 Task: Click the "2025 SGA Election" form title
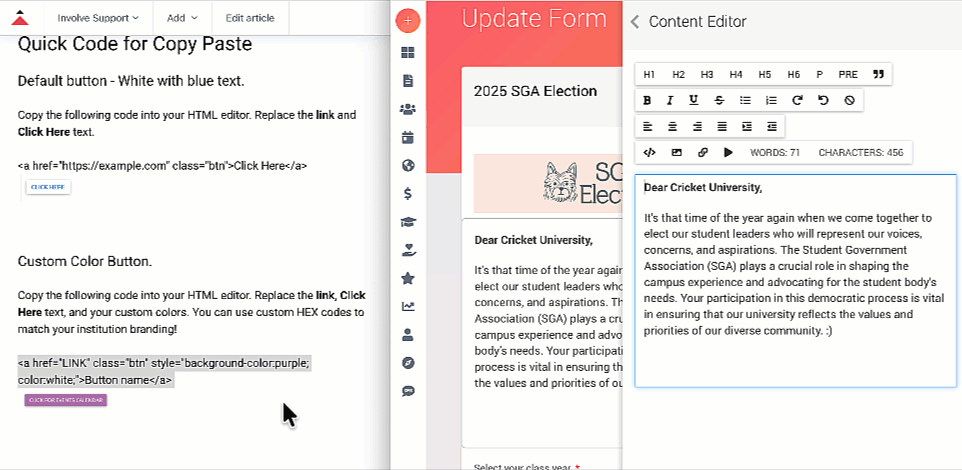535,91
